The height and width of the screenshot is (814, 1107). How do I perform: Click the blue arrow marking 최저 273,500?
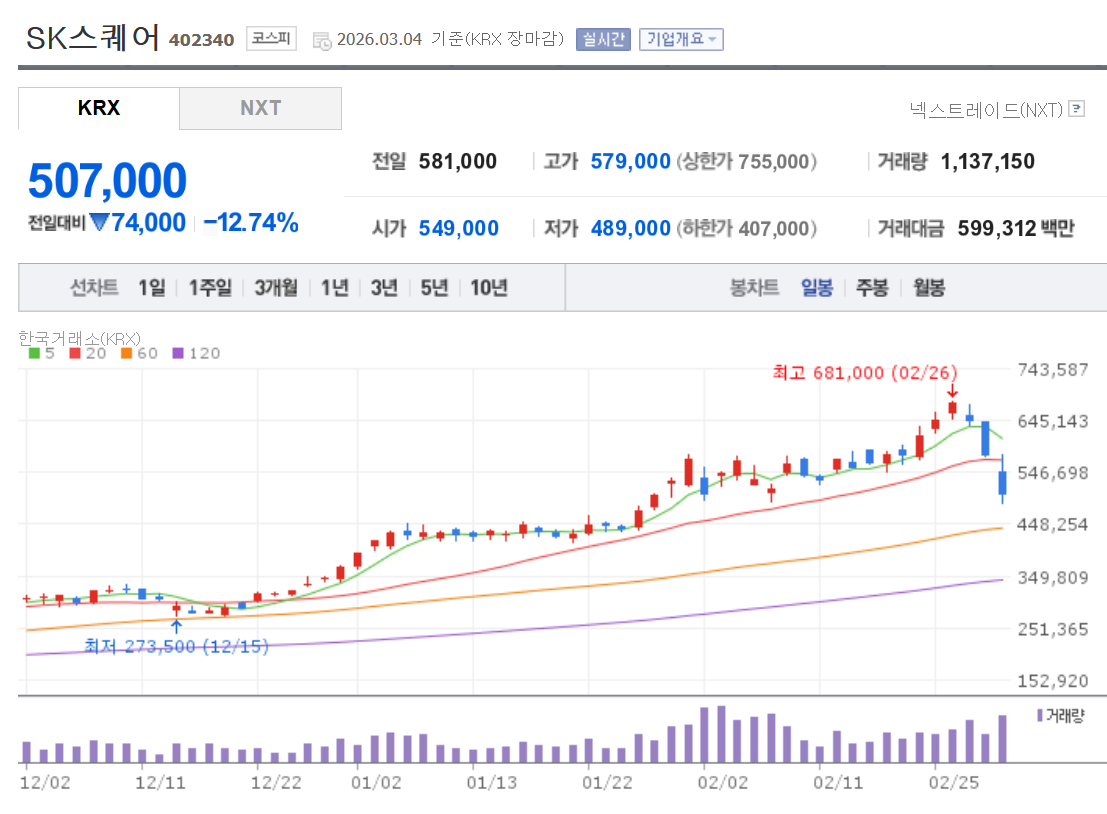tap(177, 624)
